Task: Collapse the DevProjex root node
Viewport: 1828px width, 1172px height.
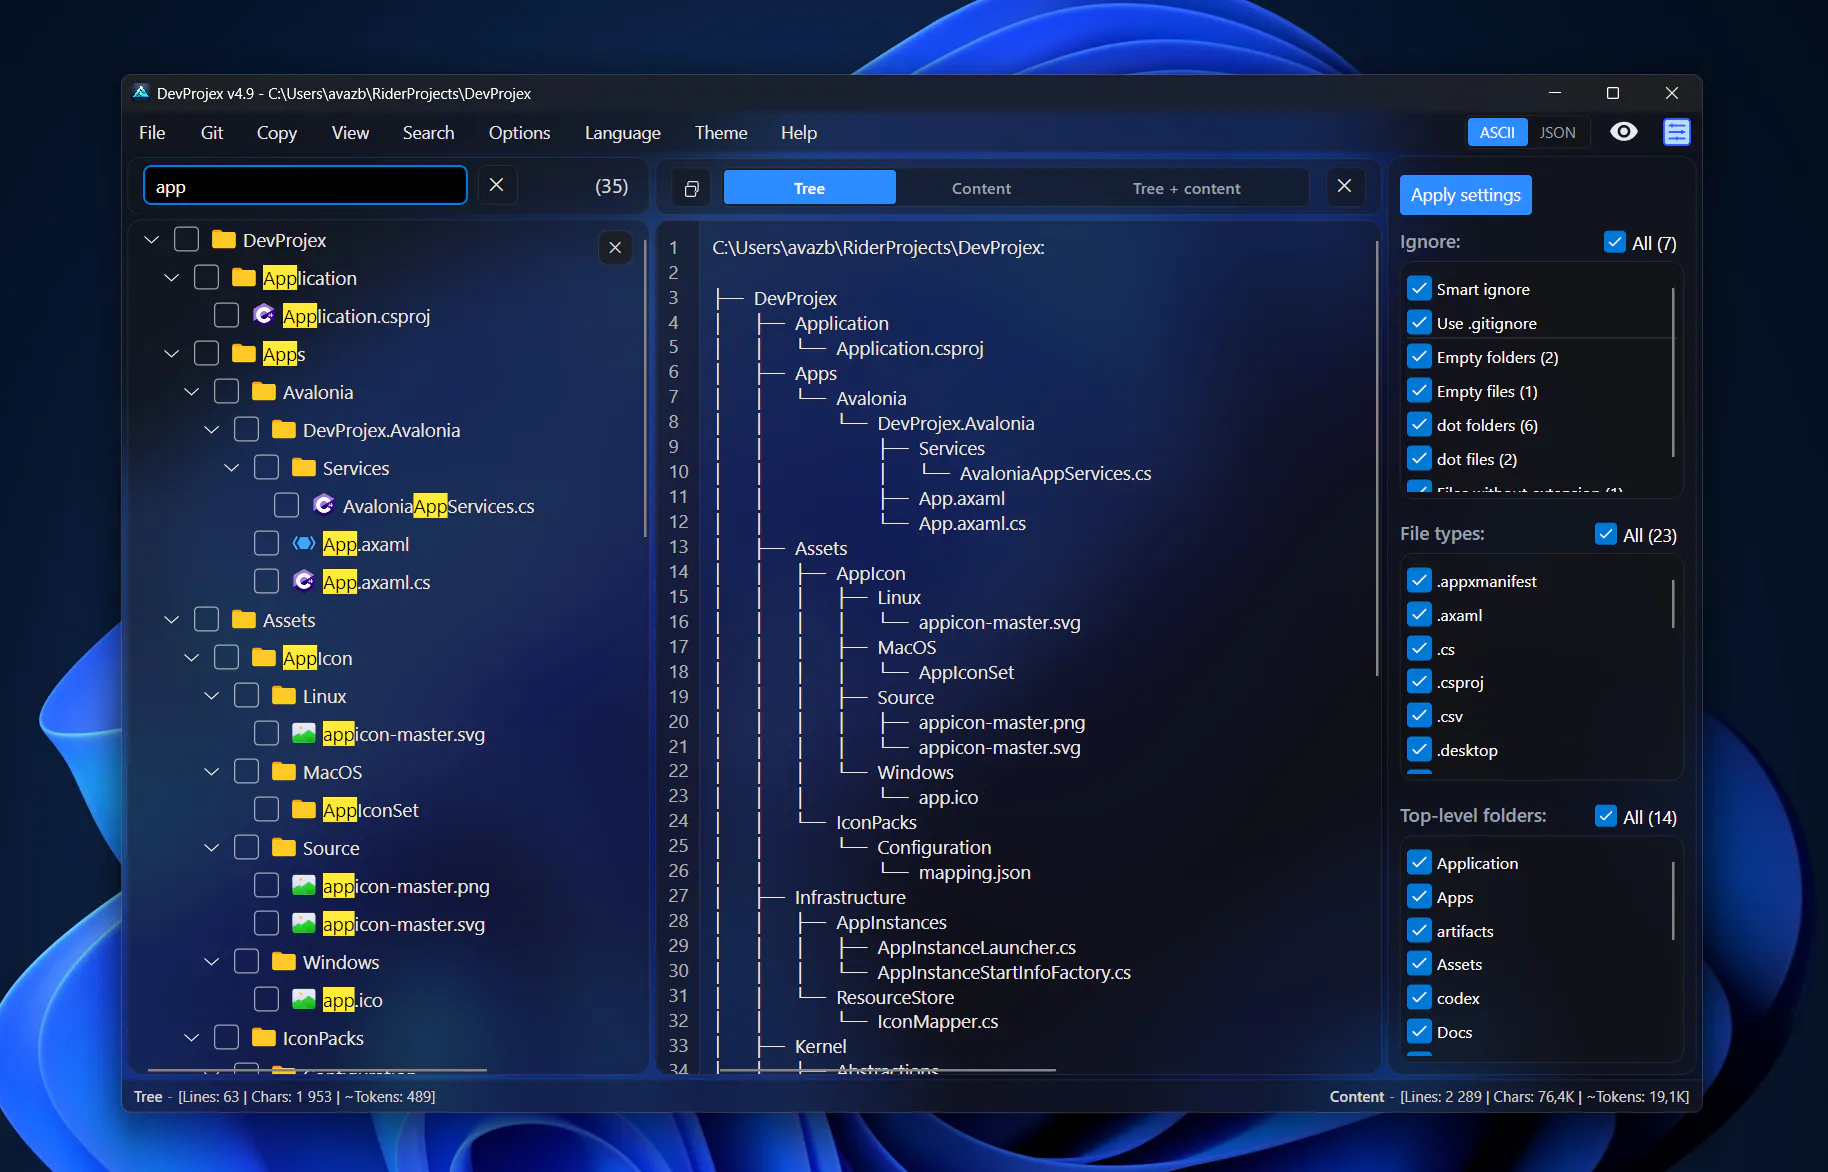Action: pos(151,239)
